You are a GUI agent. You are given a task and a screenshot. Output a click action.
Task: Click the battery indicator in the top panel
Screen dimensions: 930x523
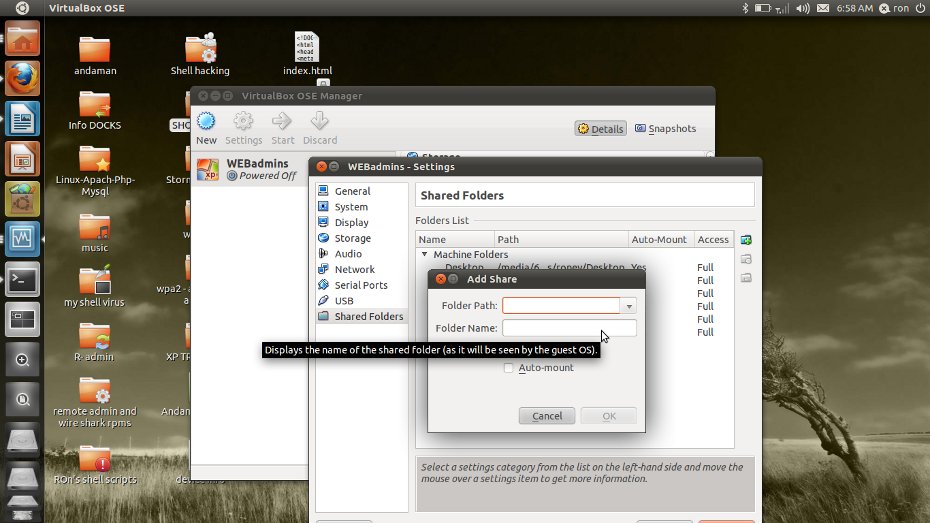[762, 8]
